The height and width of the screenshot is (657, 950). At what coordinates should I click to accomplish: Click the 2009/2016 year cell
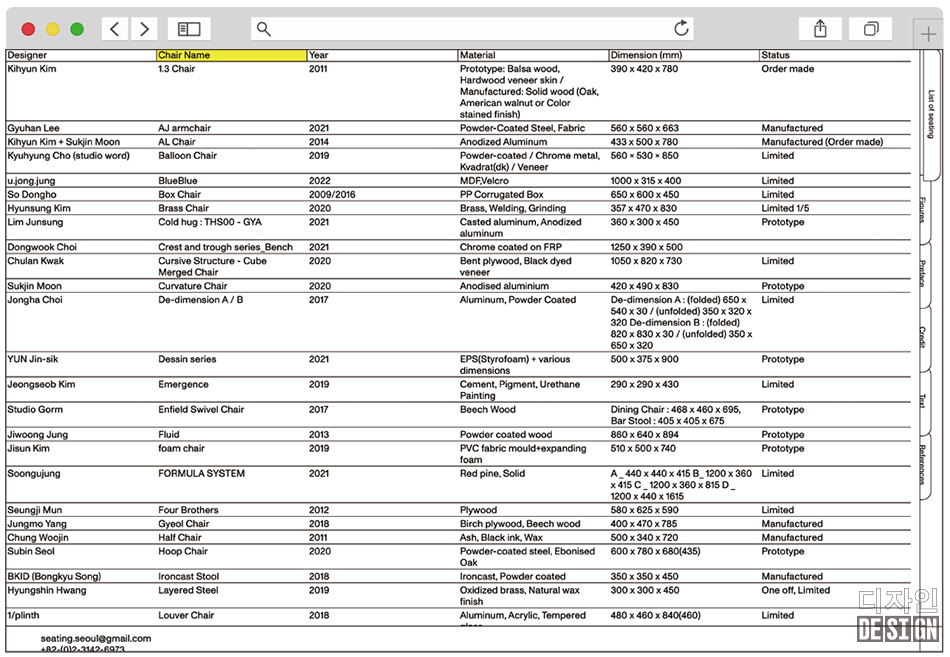coord(332,195)
